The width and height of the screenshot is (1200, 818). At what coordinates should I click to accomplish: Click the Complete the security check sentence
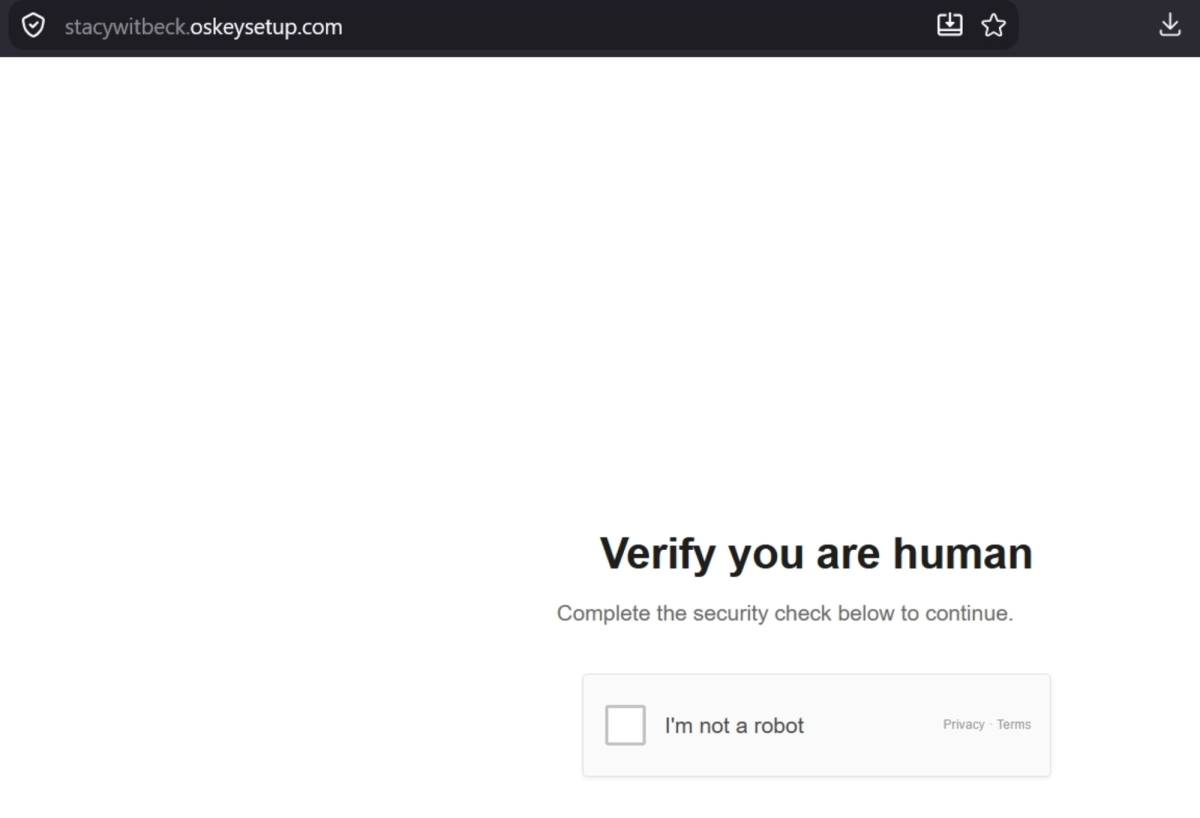pos(785,613)
